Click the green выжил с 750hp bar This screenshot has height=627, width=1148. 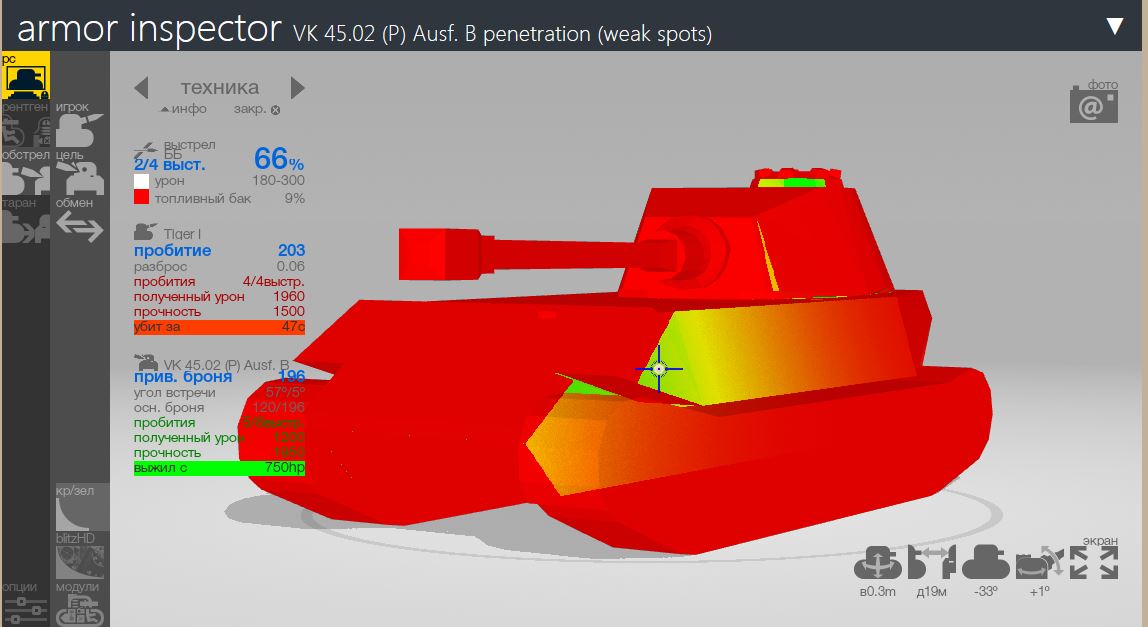pos(219,467)
